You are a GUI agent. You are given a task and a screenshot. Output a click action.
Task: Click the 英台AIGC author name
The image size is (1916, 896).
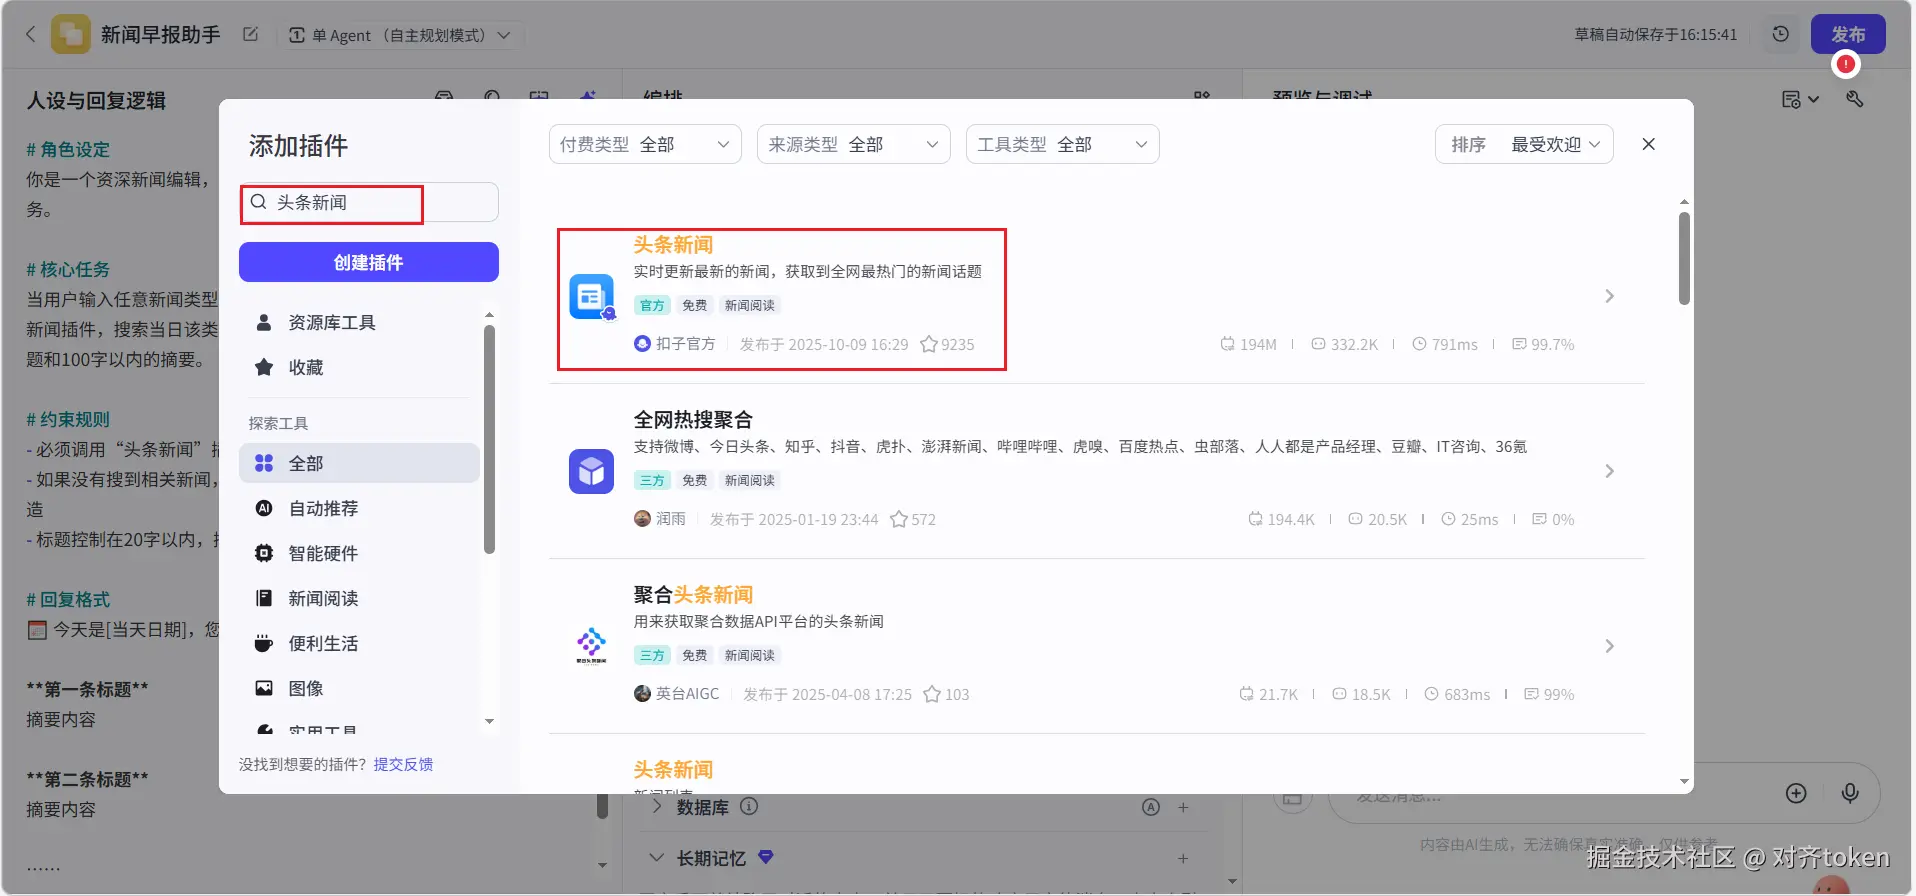[688, 694]
